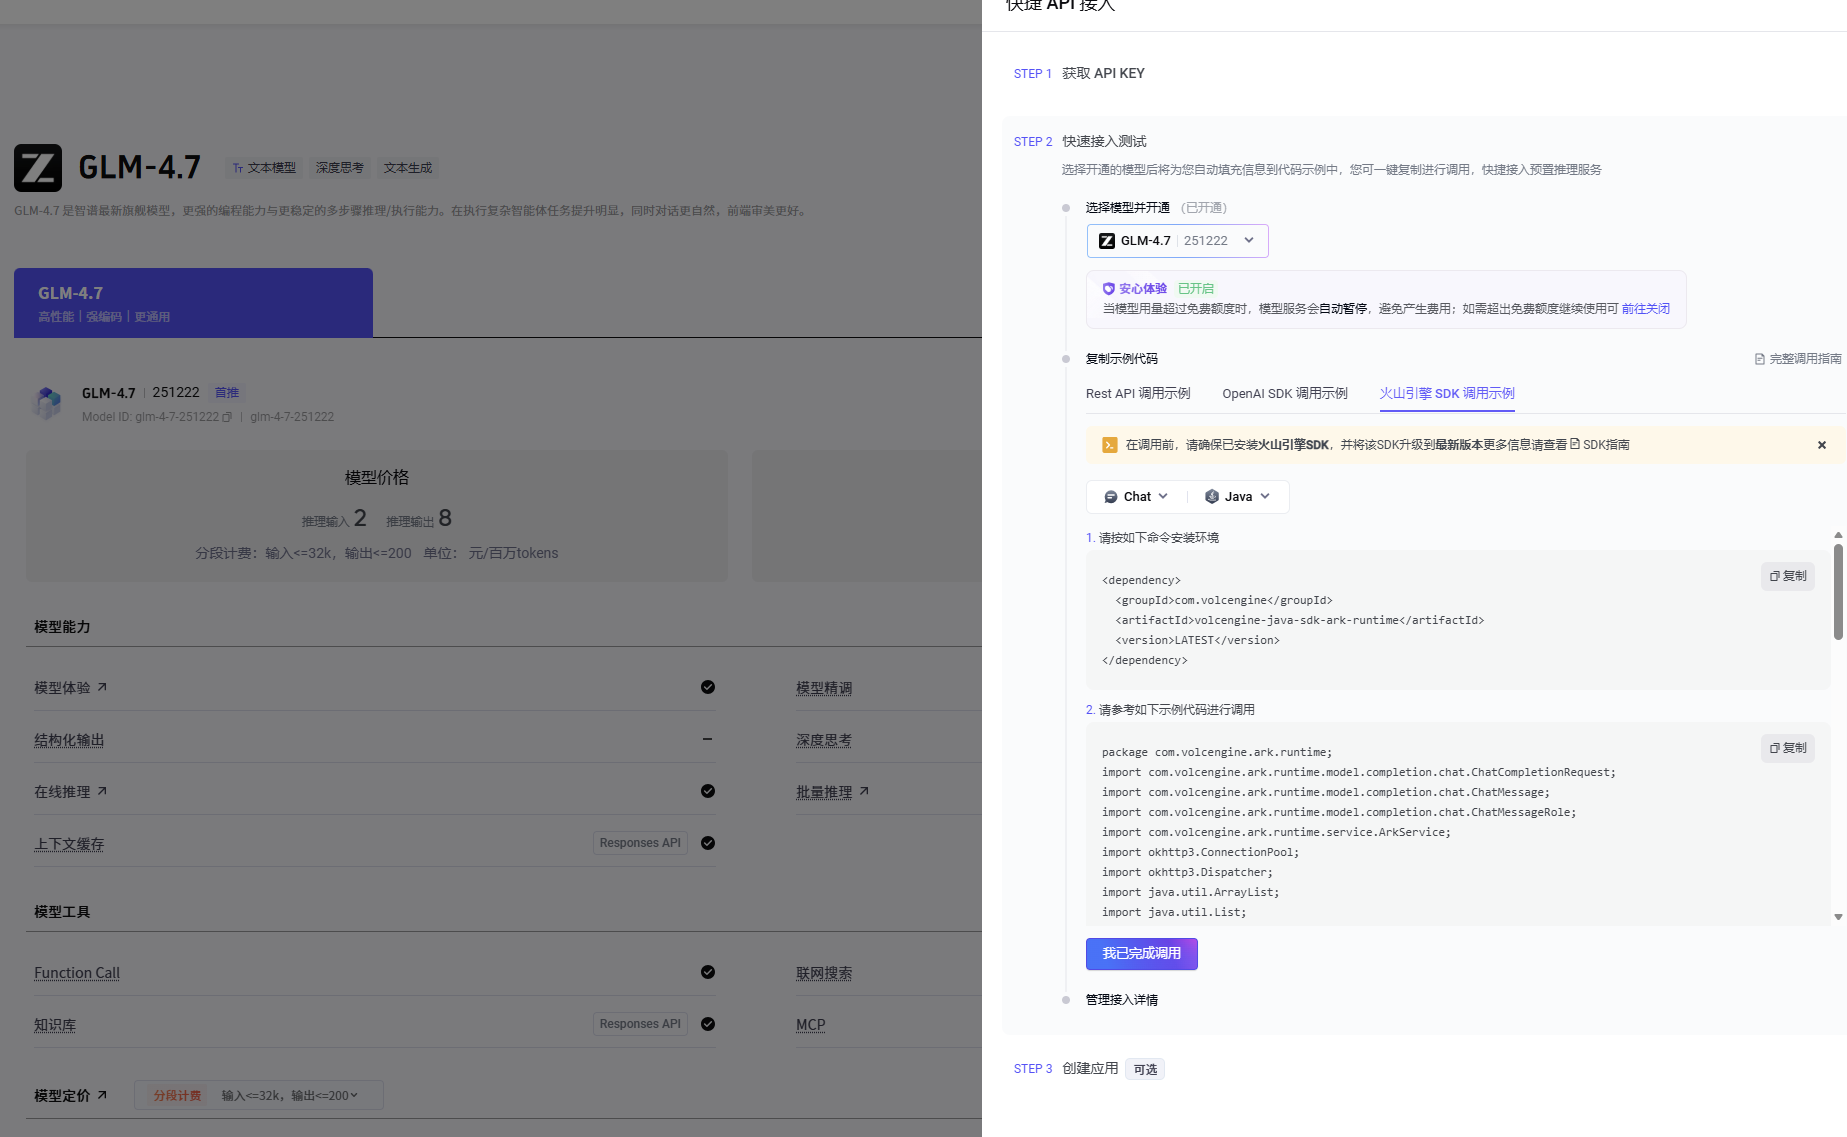Viewport: 1847px width, 1137px height.
Task: Copy the Maven dependency snippet
Action: coord(1788,576)
